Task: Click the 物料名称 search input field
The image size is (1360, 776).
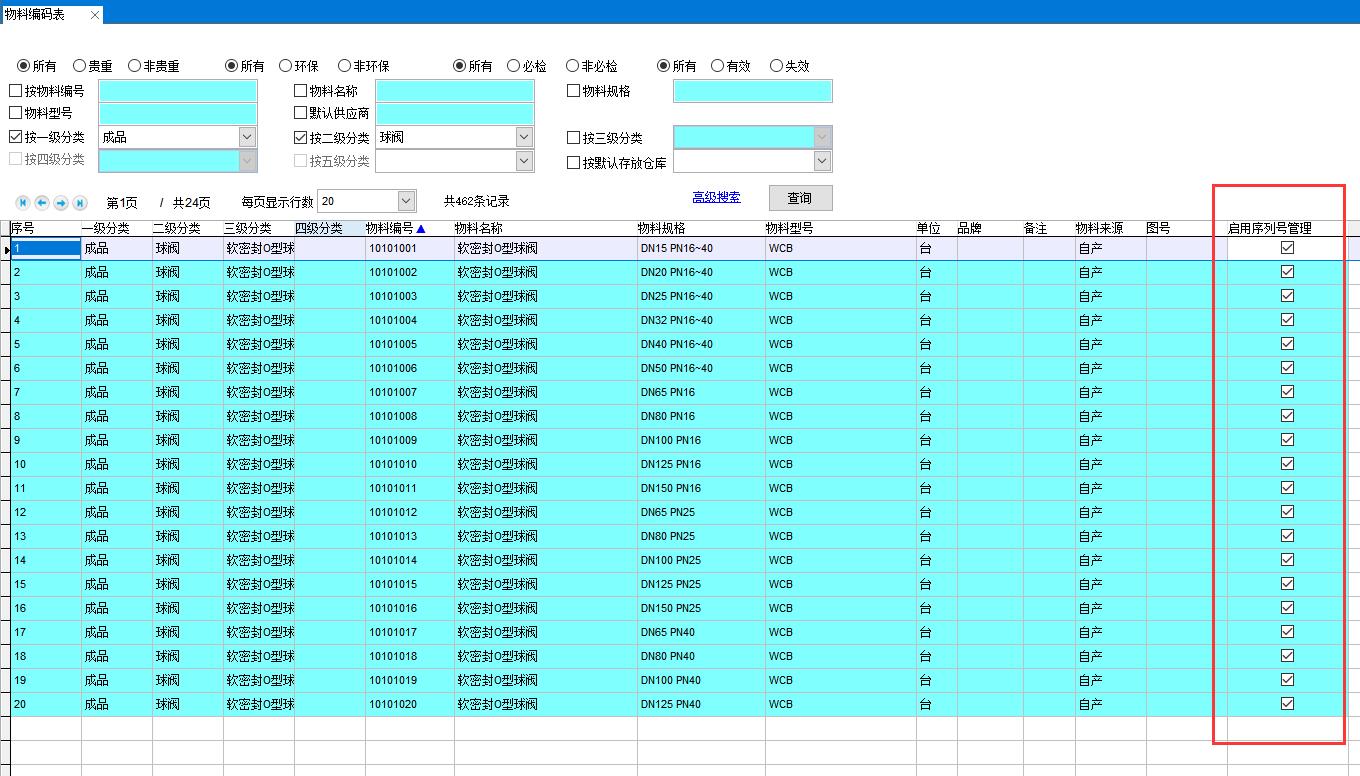Action: (455, 91)
